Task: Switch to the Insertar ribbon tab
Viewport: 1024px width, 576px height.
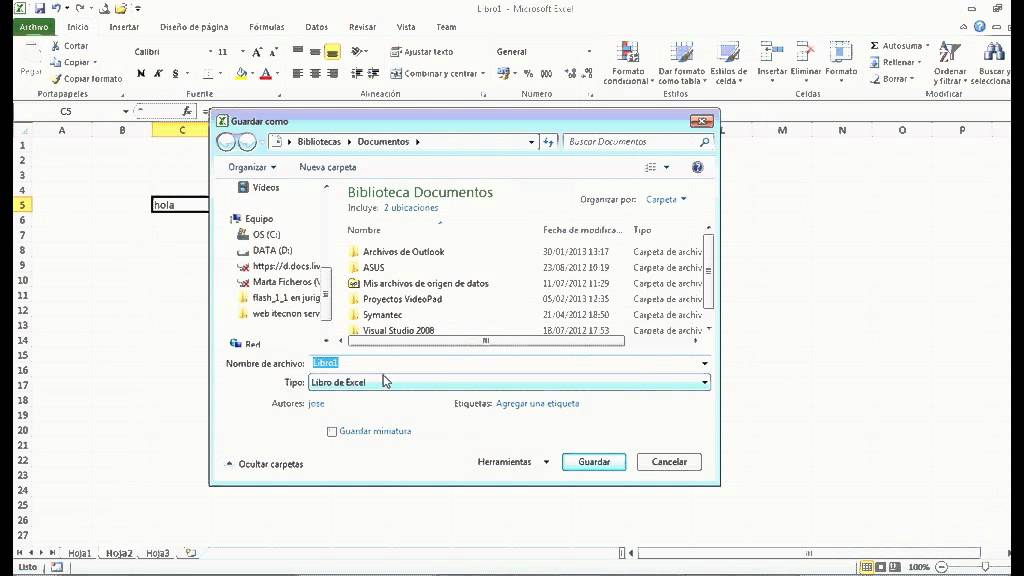Action: pyautogui.click(x=124, y=27)
